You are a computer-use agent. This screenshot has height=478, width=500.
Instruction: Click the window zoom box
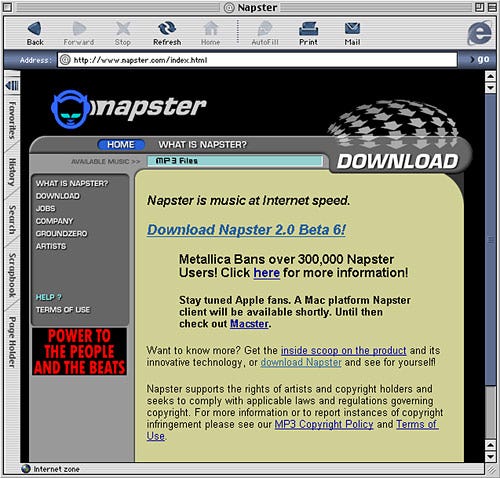click(479, 7)
